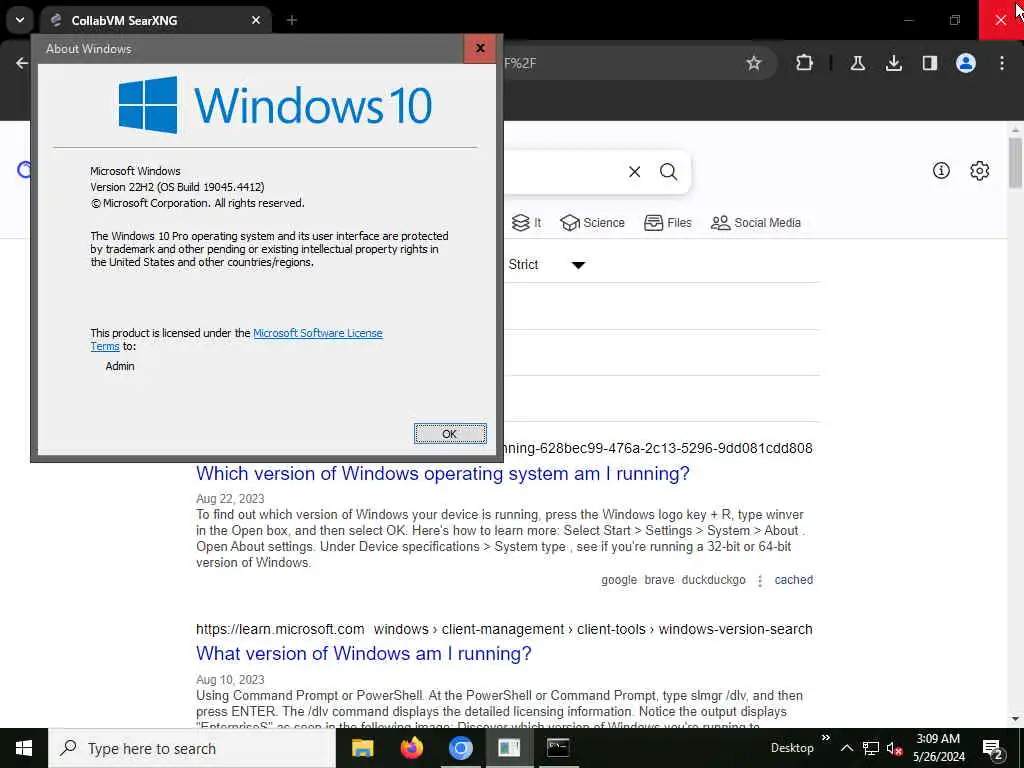This screenshot has width=1024, height=768.
Task: Open the Chrome three-dot menu
Action: point(1002,63)
